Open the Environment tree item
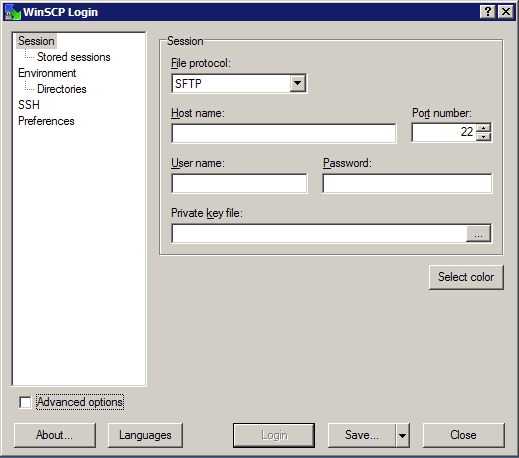The height and width of the screenshot is (458, 519). [x=47, y=73]
